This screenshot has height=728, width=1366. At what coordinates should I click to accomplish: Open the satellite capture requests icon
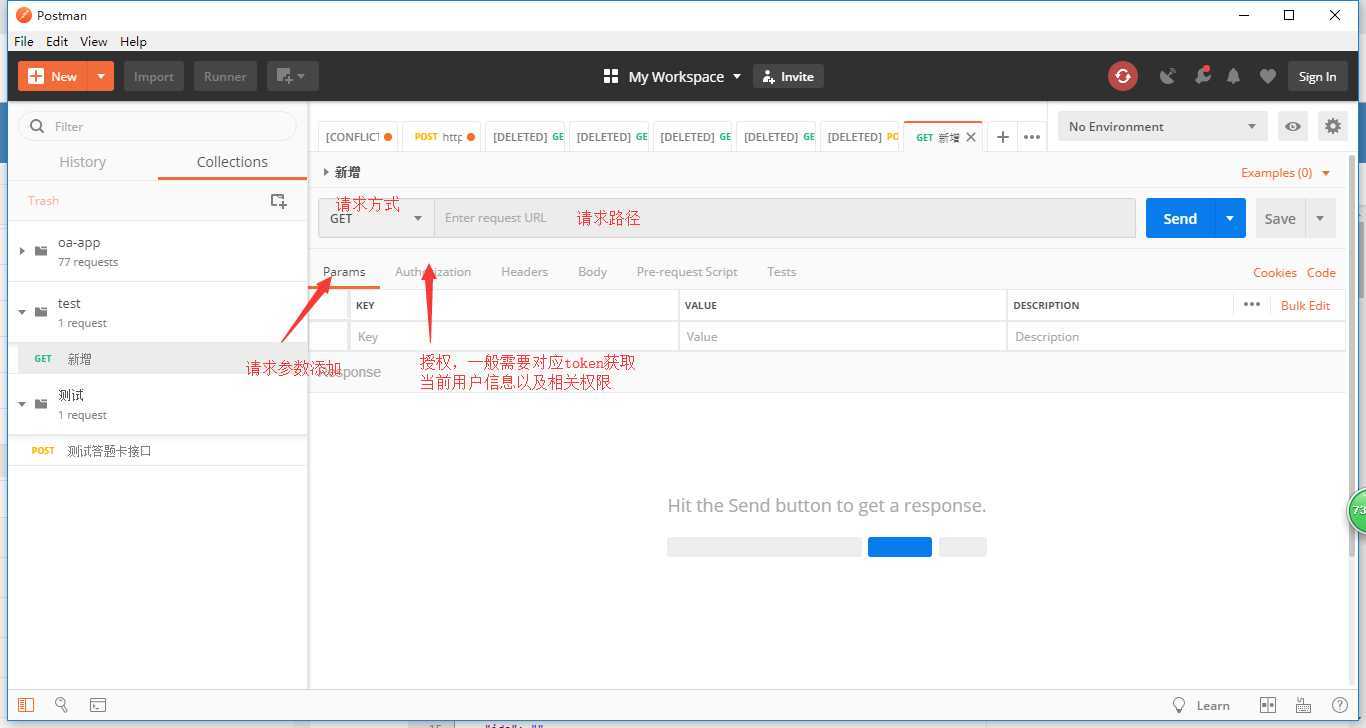point(1167,76)
